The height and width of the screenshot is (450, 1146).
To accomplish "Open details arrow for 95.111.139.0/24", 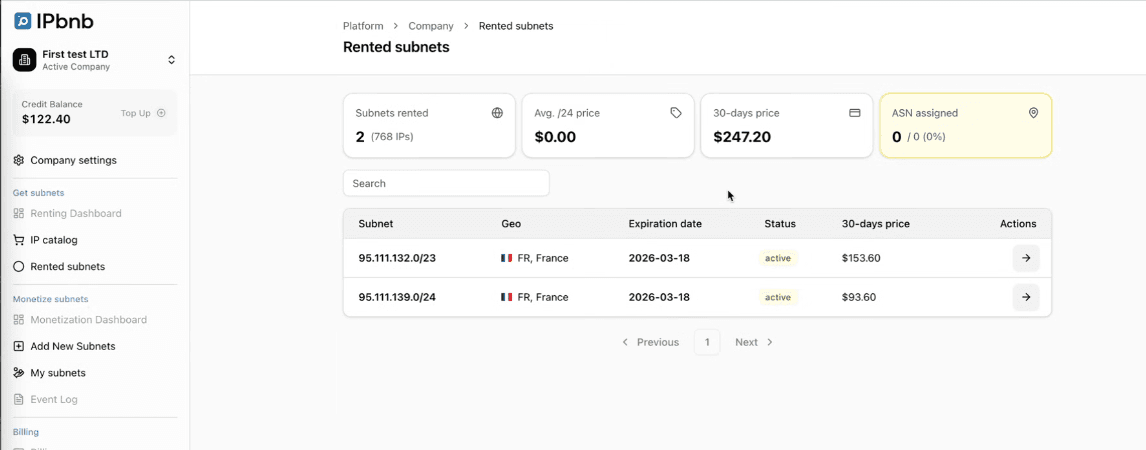I will tap(1026, 297).
